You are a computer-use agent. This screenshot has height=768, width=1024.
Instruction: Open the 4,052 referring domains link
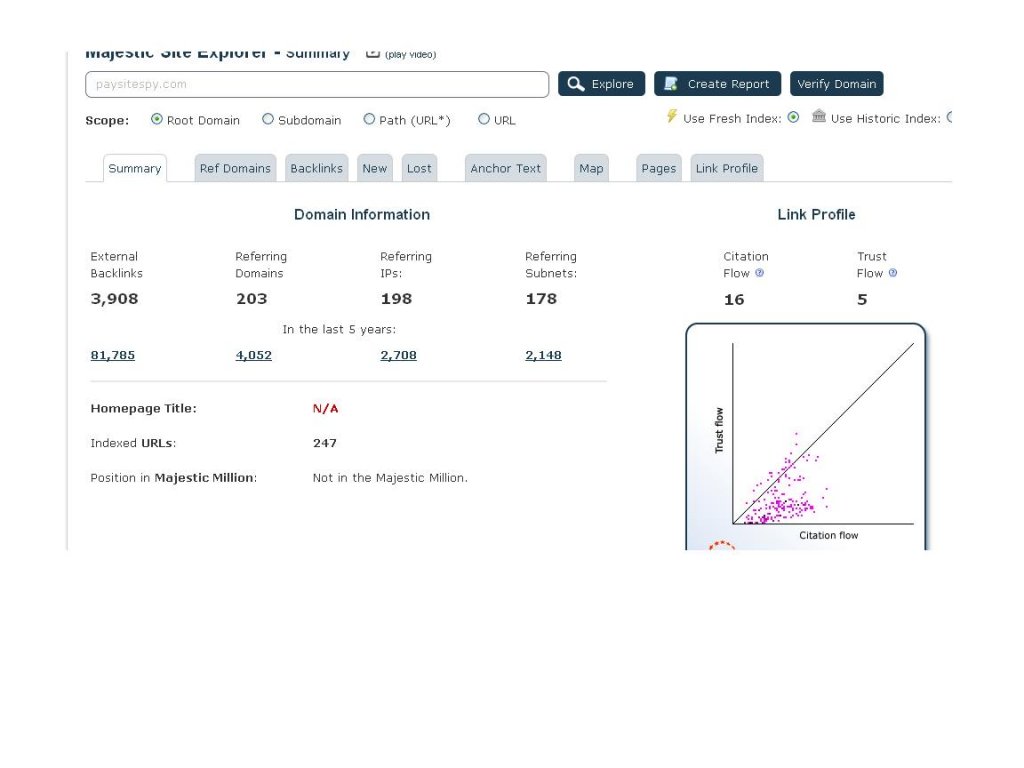click(253, 355)
